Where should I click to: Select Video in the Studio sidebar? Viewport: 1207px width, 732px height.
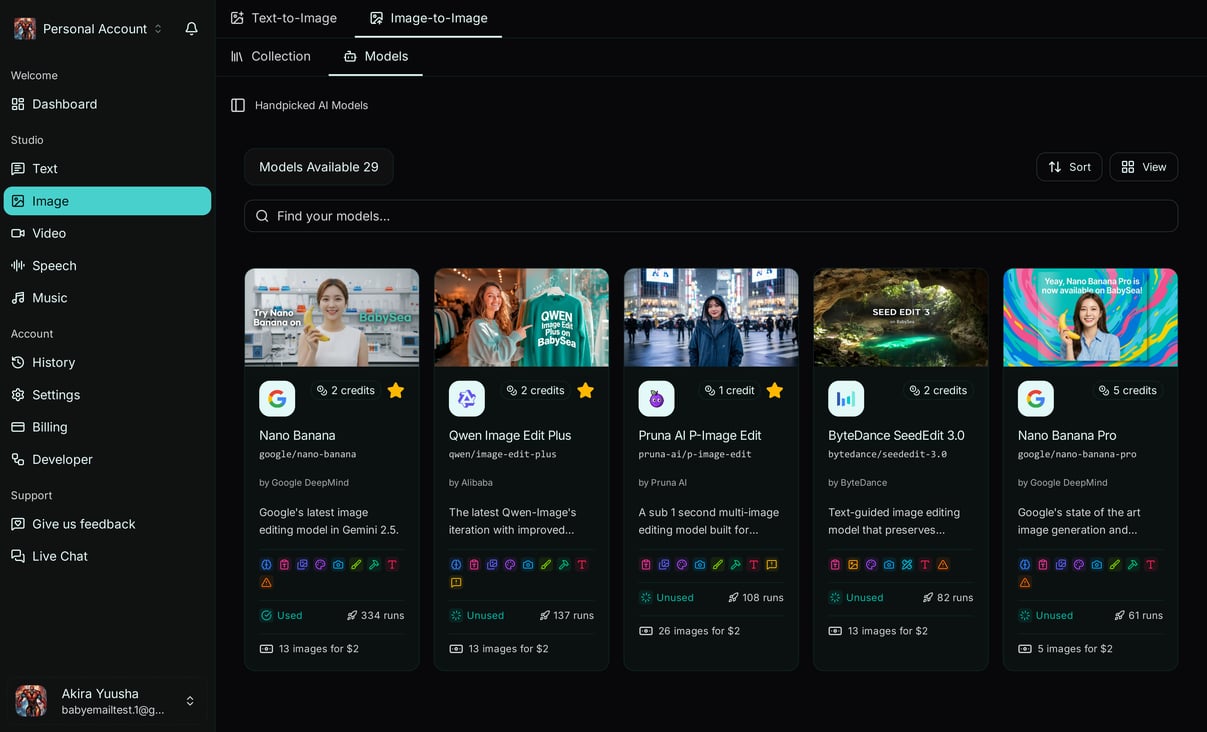pos(48,233)
